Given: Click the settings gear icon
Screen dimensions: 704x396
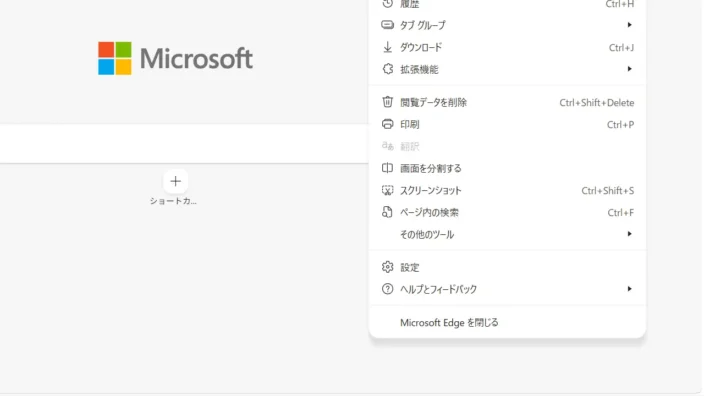Looking at the screenshot, I should (x=387, y=267).
